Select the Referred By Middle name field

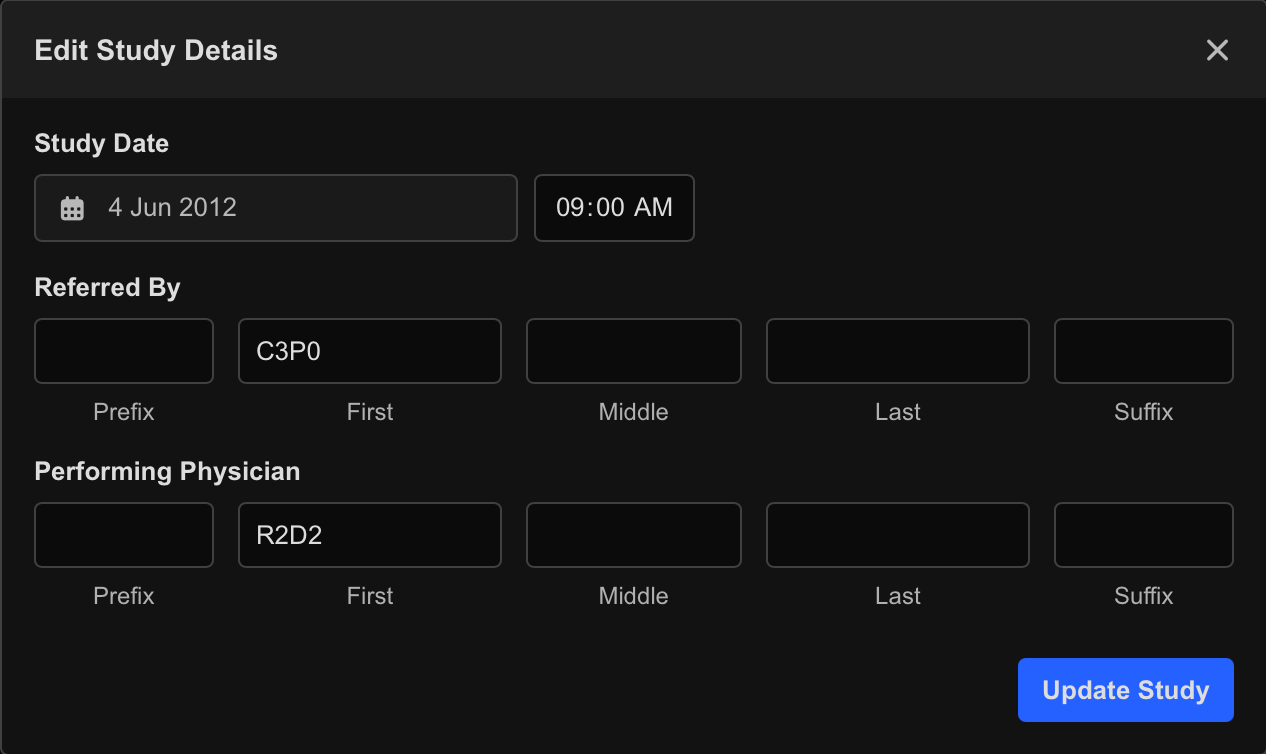coord(634,351)
